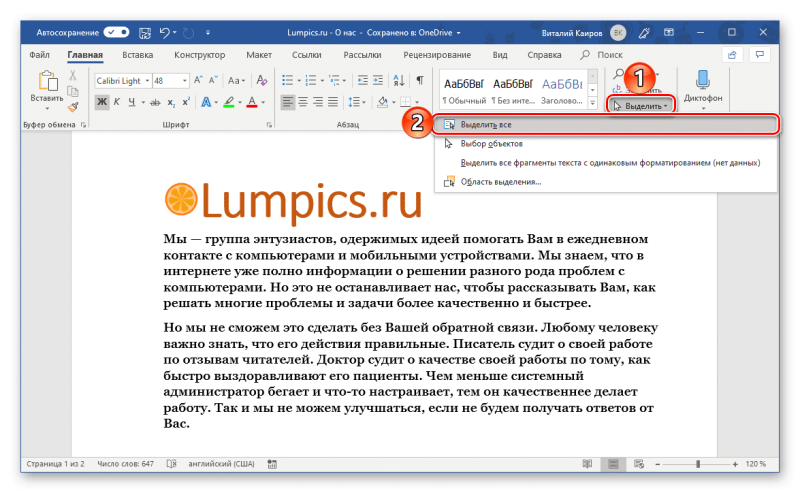Clear all formatting with the eraser A icon
The image size is (800, 493).
click(x=262, y=80)
